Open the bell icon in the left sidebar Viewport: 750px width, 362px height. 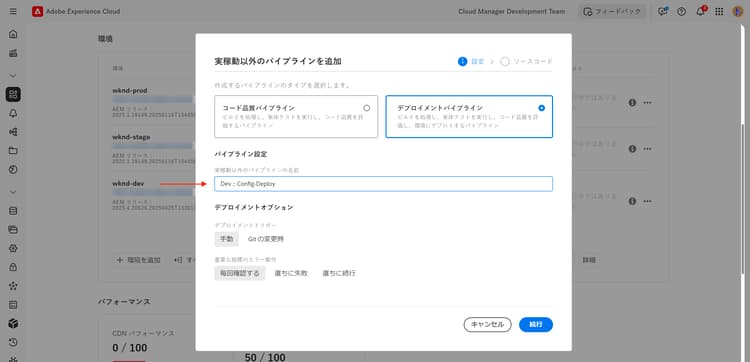point(13,113)
